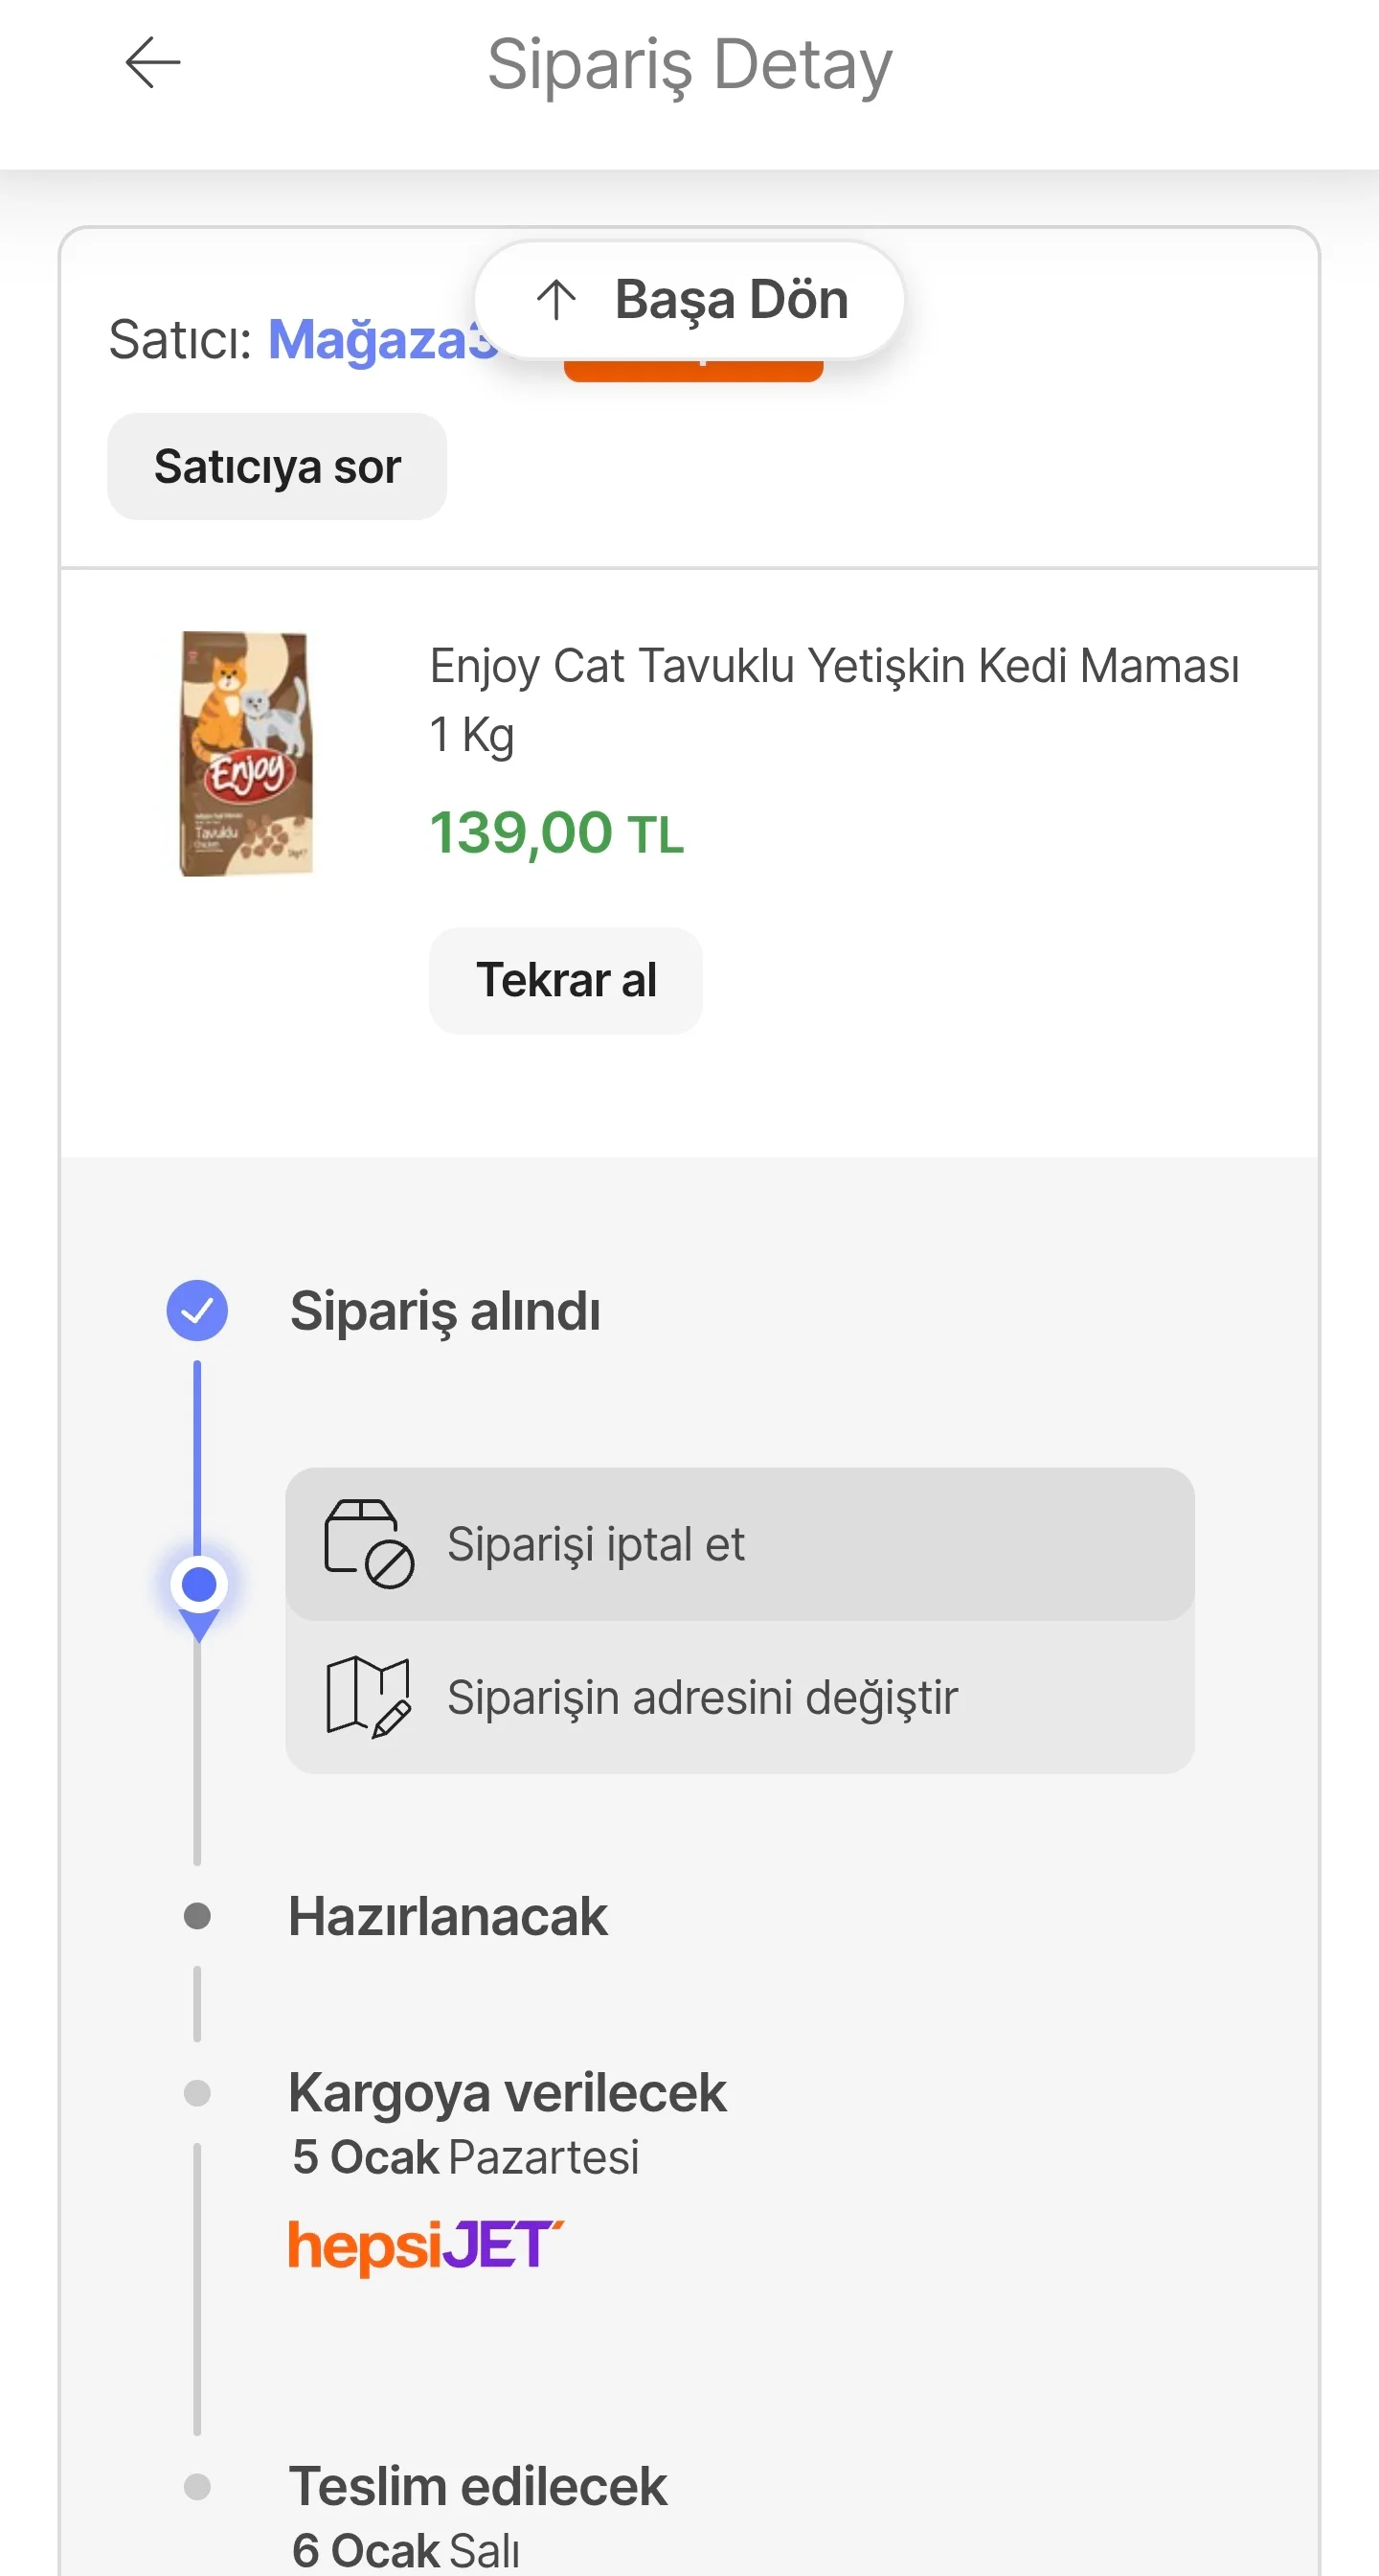Click the current step location pin marker

(199, 1590)
